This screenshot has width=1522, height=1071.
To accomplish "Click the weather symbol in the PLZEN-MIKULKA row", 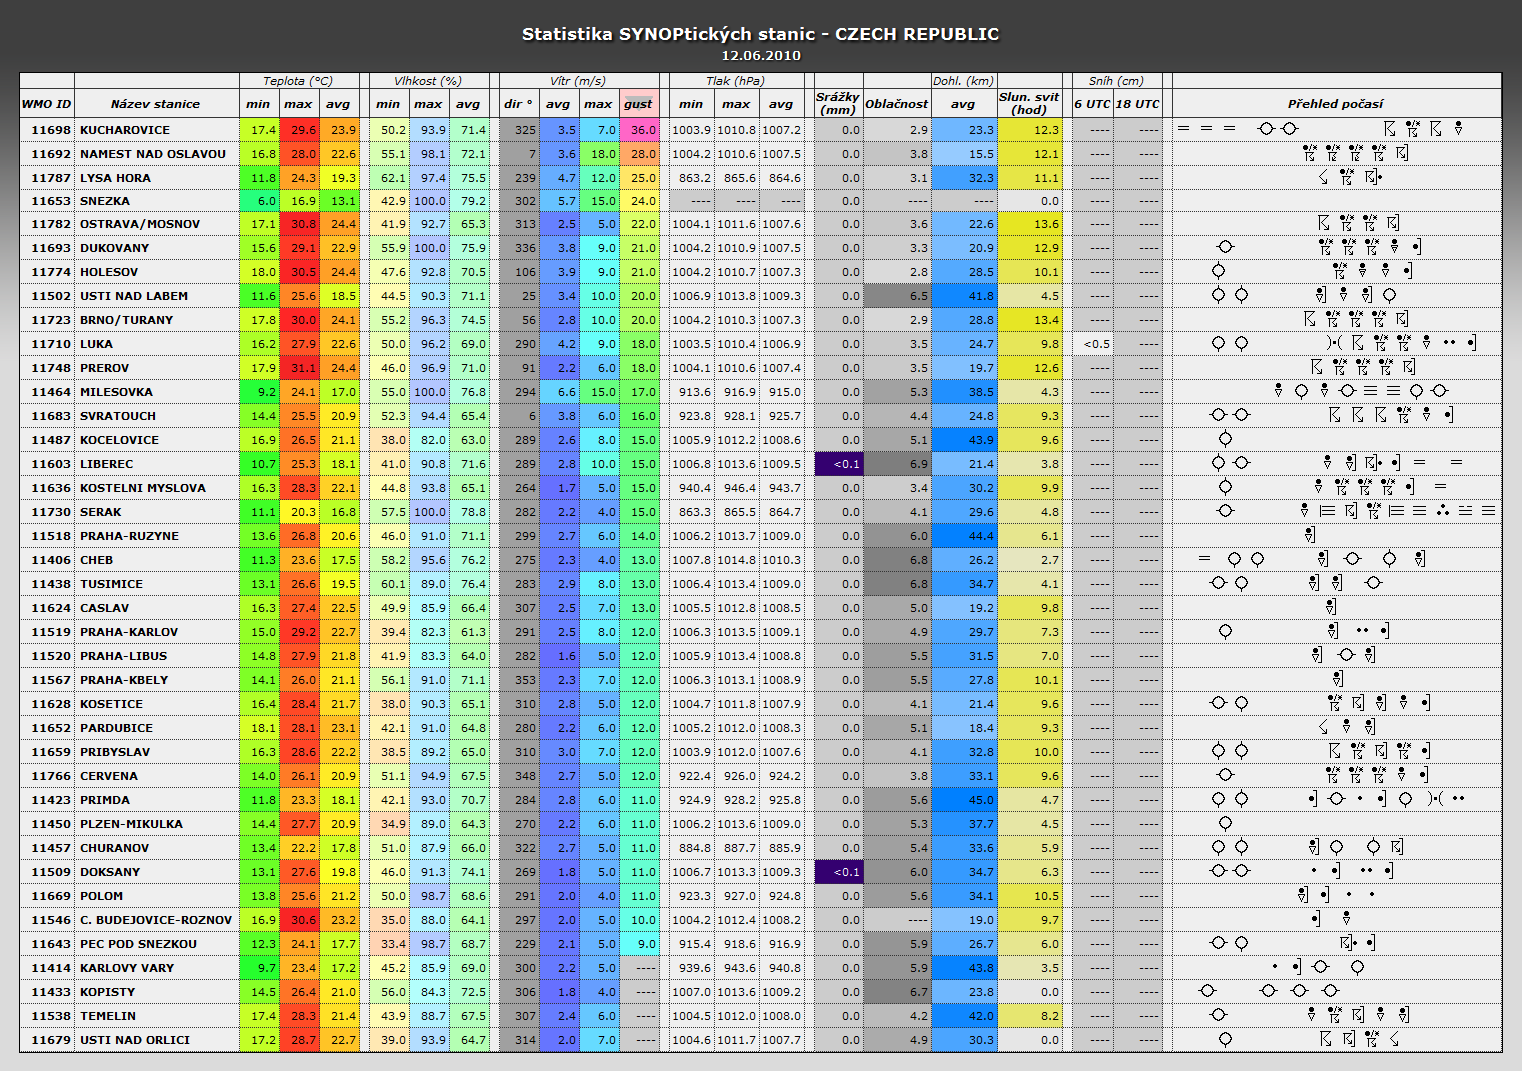I will click(x=1225, y=823).
